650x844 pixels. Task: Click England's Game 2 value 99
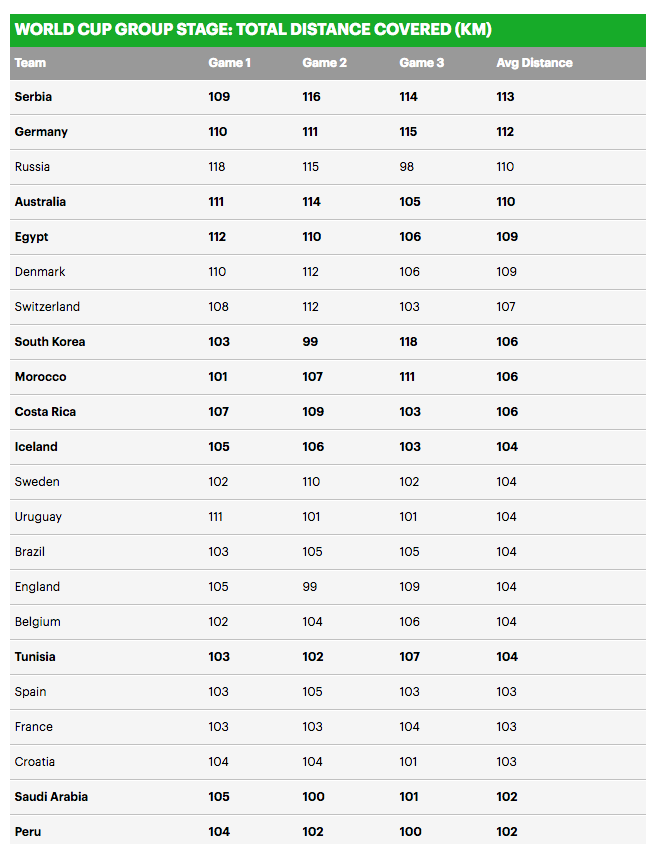(x=310, y=587)
